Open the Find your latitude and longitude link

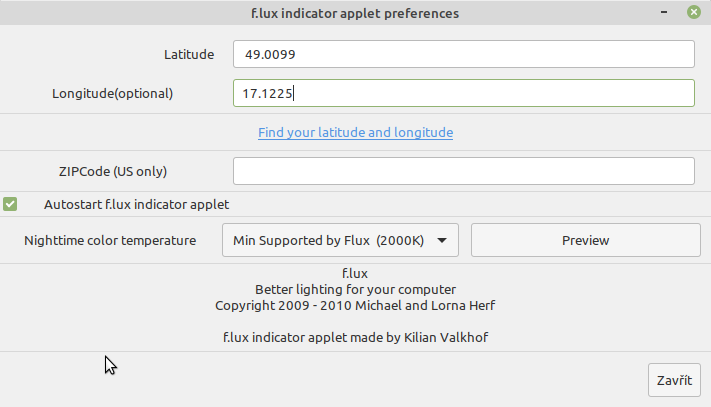(355, 132)
